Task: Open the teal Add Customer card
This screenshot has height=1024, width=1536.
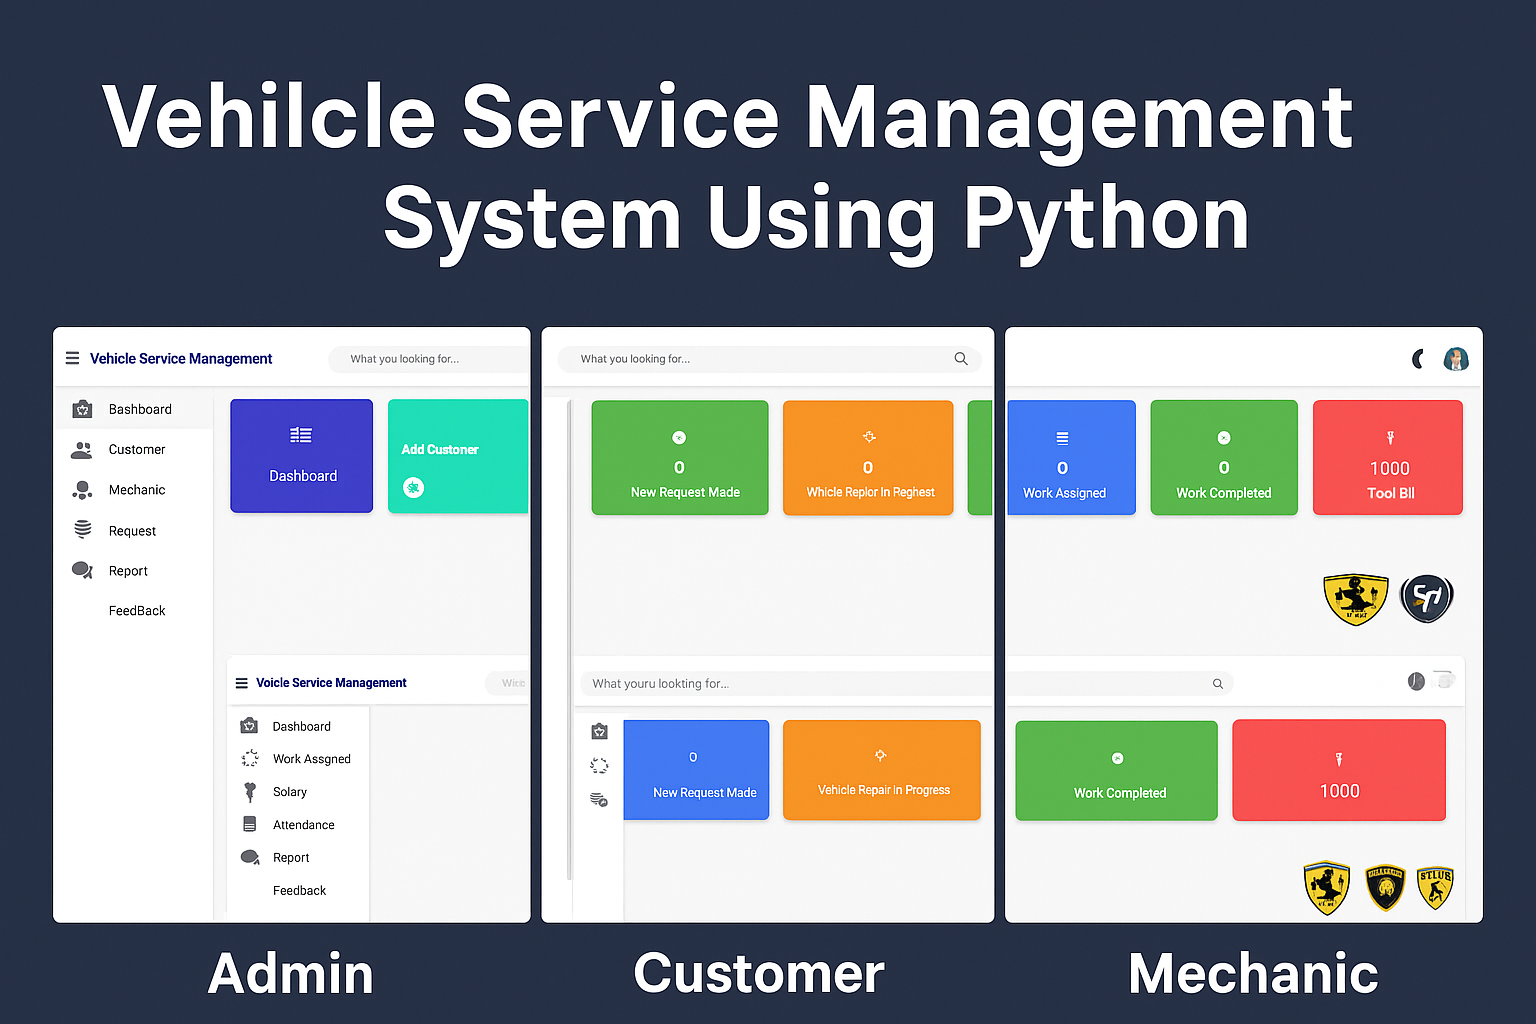Action: point(458,456)
